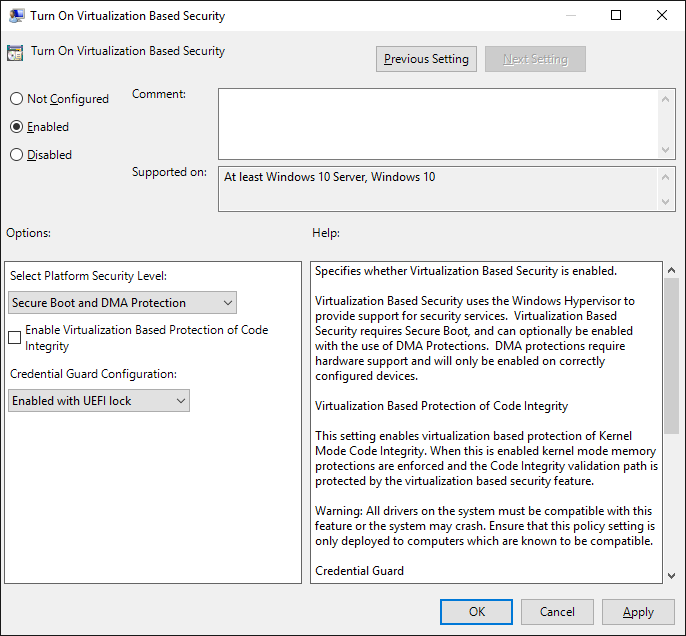
Task: Apply the policy changes
Action: [x=638, y=612]
